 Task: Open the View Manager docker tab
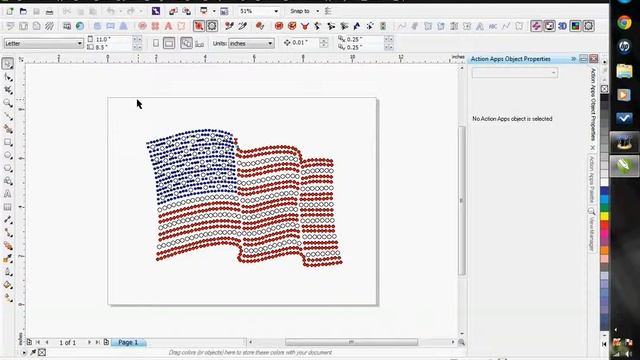pos(592,230)
